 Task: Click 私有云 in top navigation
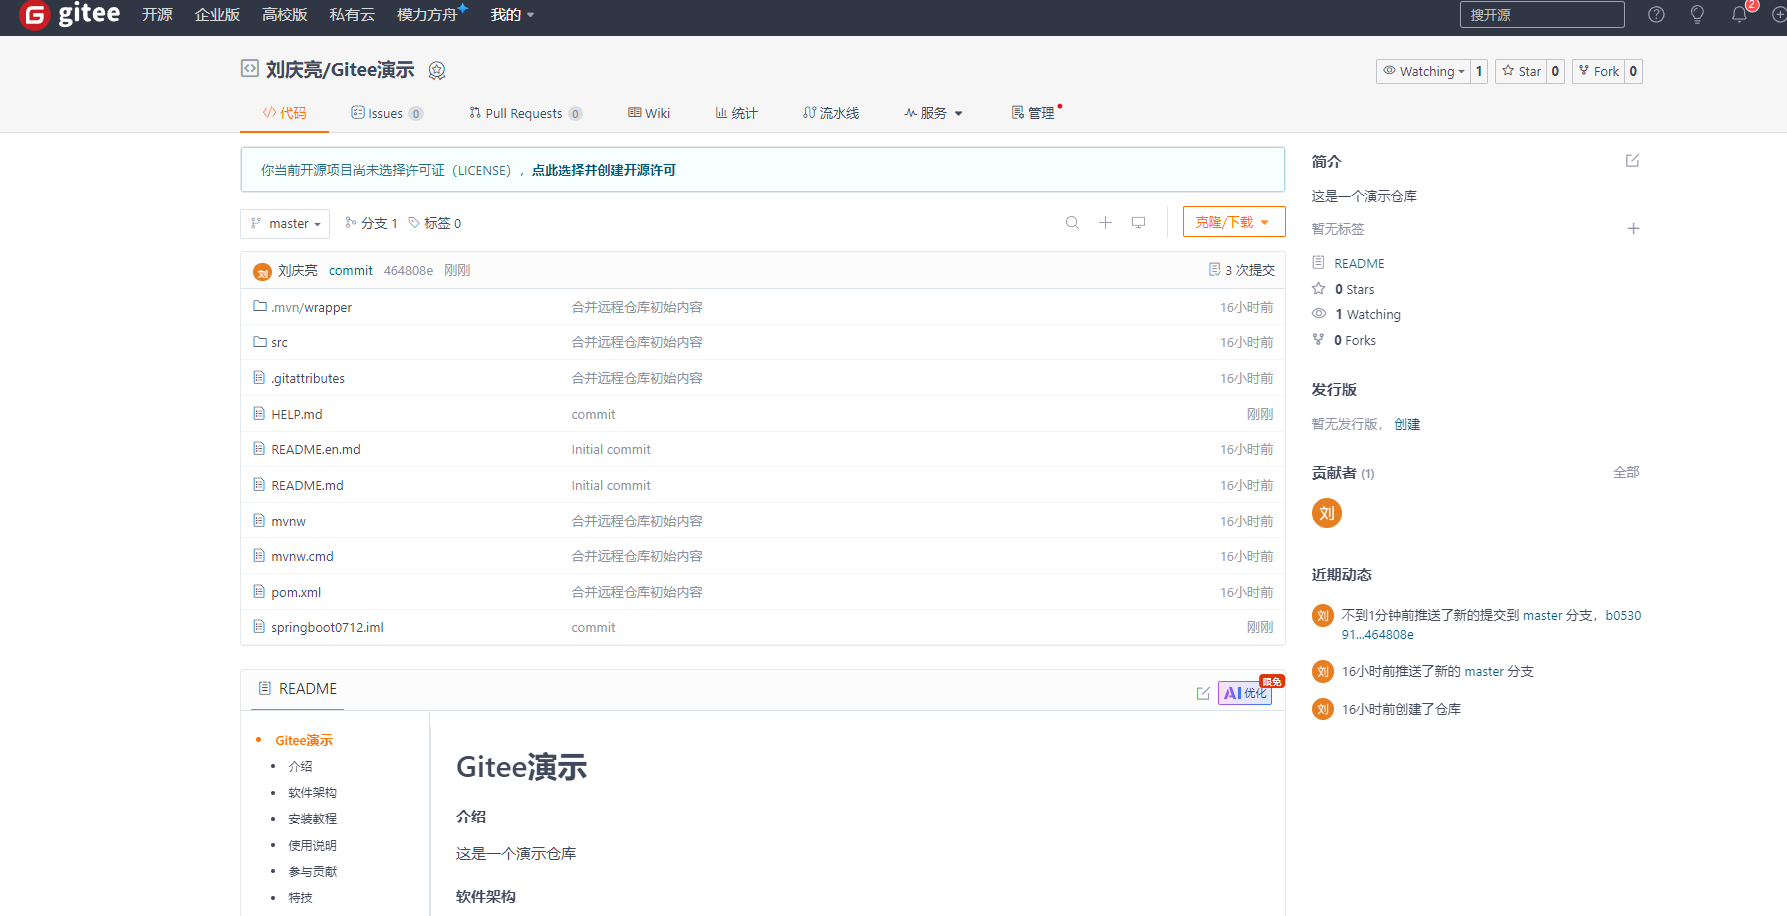tap(352, 14)
